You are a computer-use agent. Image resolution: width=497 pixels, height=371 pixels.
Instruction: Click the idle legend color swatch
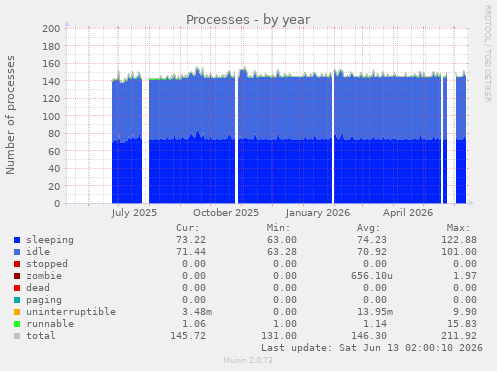coord(17,252)
